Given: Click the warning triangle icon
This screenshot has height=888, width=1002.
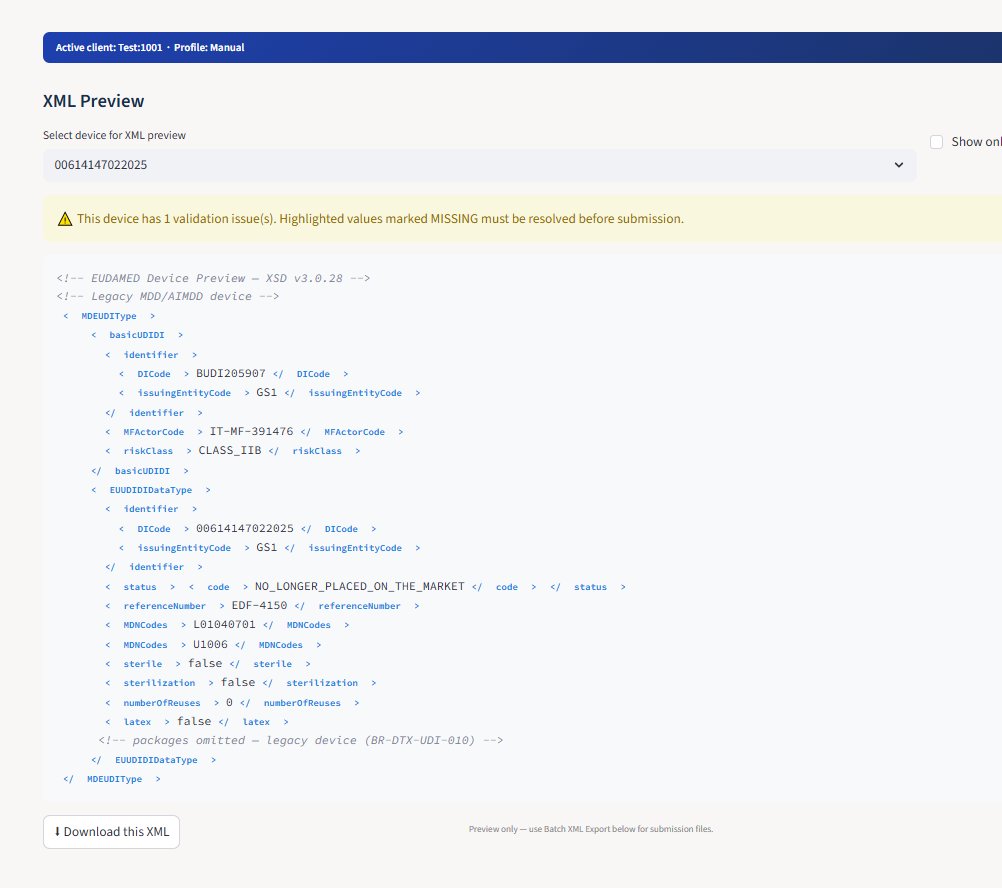Looking at the screenshot, I should coord(65,218).
